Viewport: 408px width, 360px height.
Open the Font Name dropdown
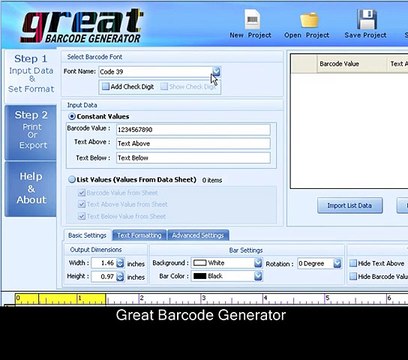(x=216, y=72)
